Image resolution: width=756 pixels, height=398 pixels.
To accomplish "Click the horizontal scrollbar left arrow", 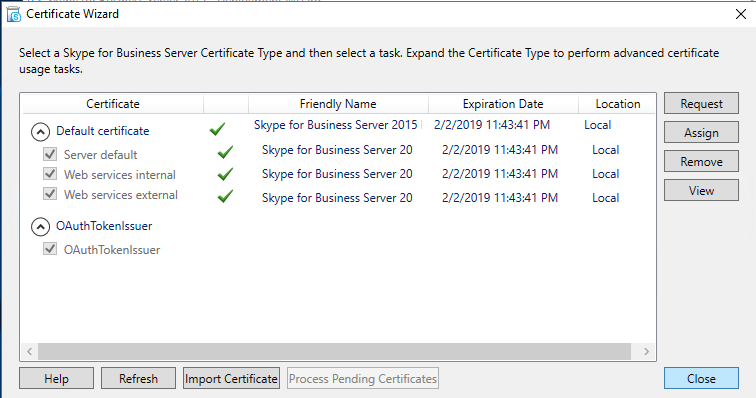I will [x=29, y=352].
